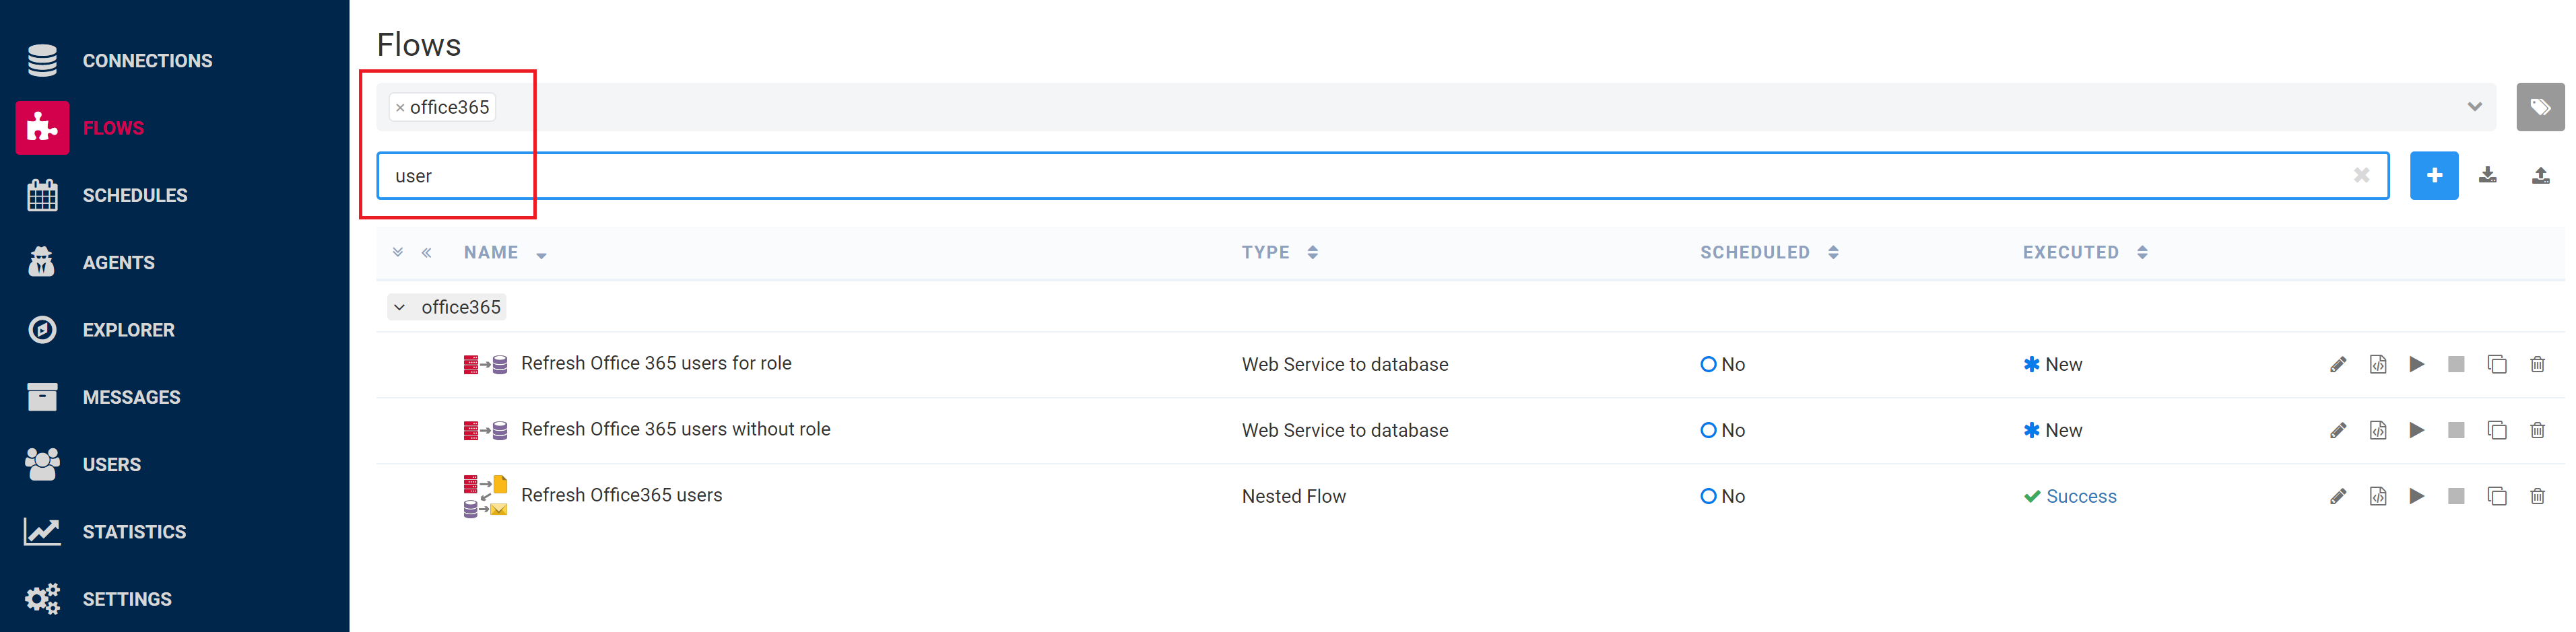View code of users for role flow
The height and width of the screenshot is (632, 2576).
point(2378,365)
